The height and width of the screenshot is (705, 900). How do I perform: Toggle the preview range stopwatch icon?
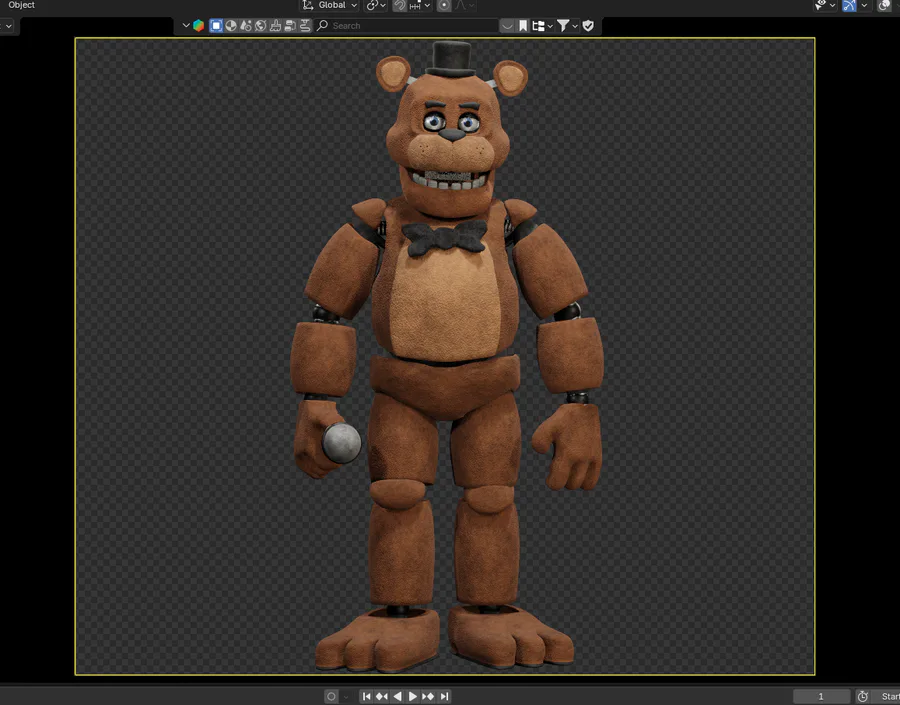pos(863,696)
